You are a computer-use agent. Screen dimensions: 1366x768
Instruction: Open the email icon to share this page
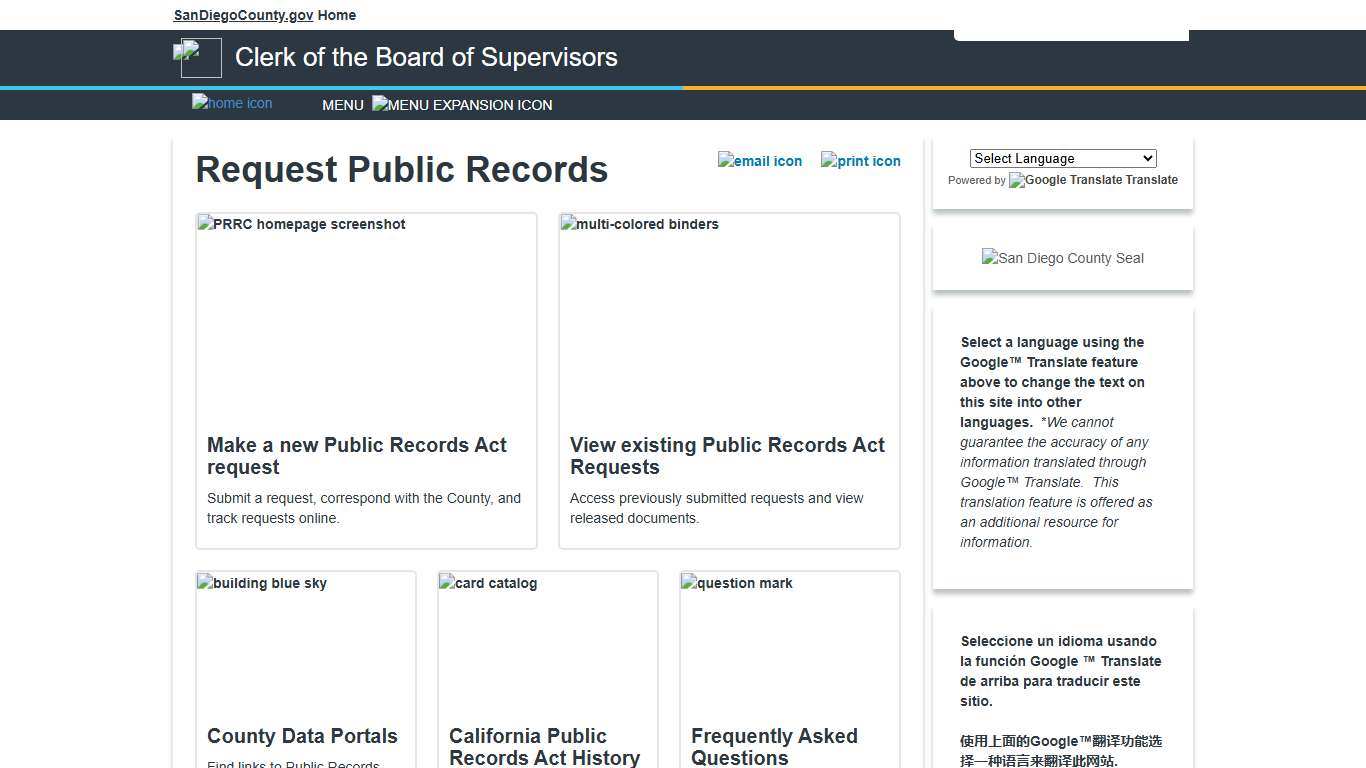pos(759,161)
